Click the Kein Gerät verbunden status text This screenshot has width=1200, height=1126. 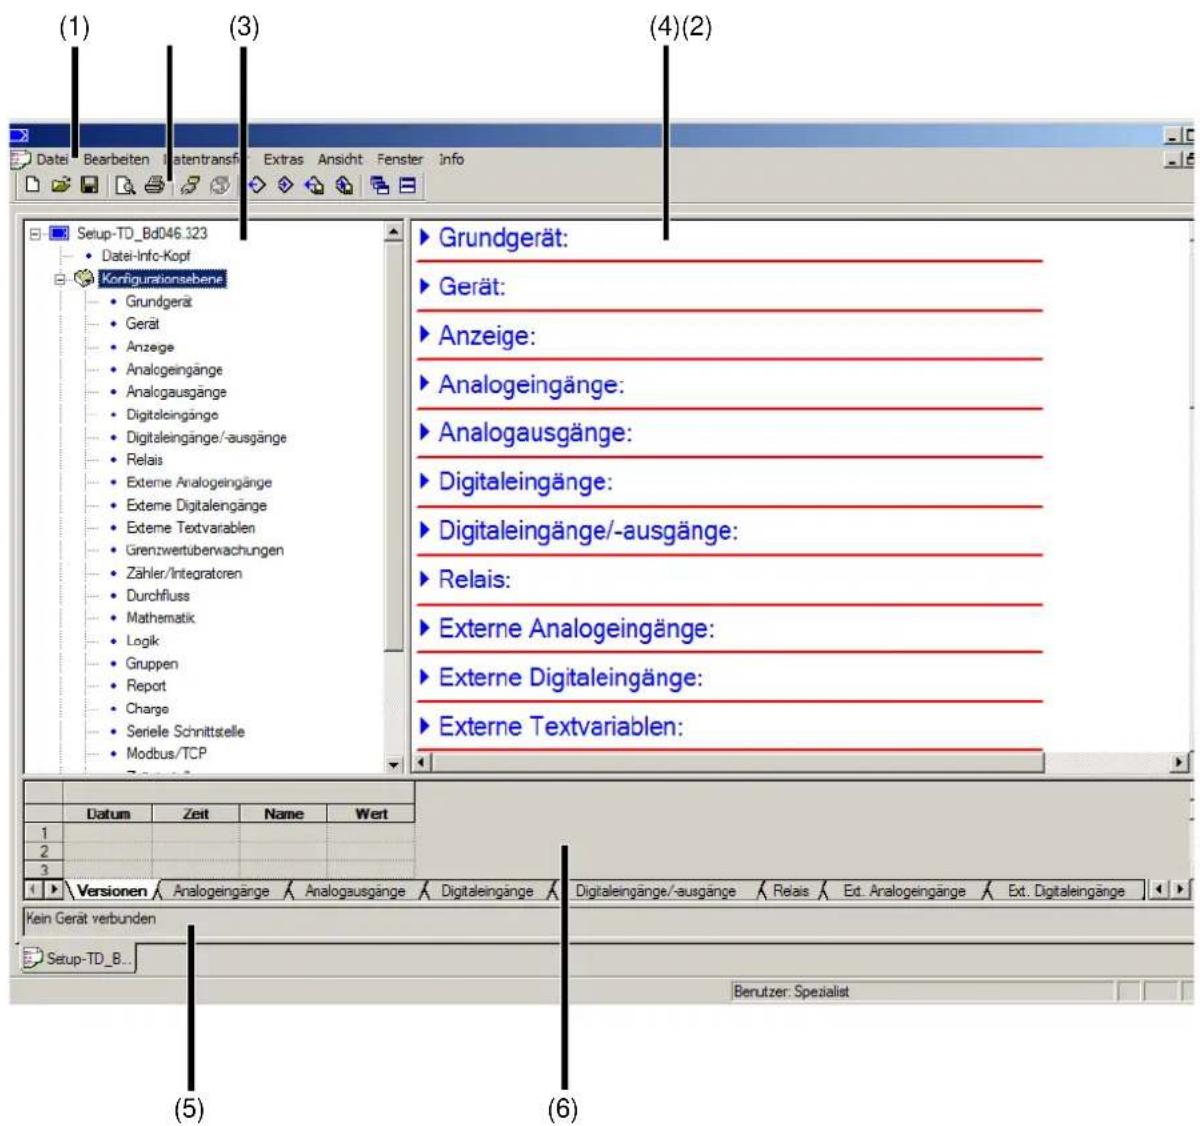tap(91, 918)
